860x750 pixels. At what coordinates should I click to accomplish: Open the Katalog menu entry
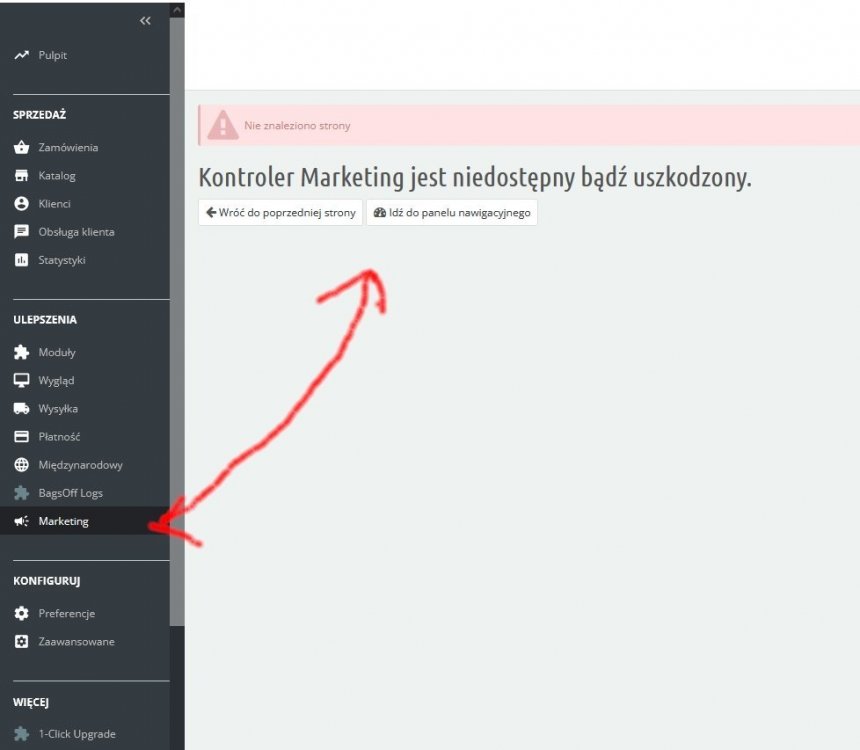coord(57,176)
